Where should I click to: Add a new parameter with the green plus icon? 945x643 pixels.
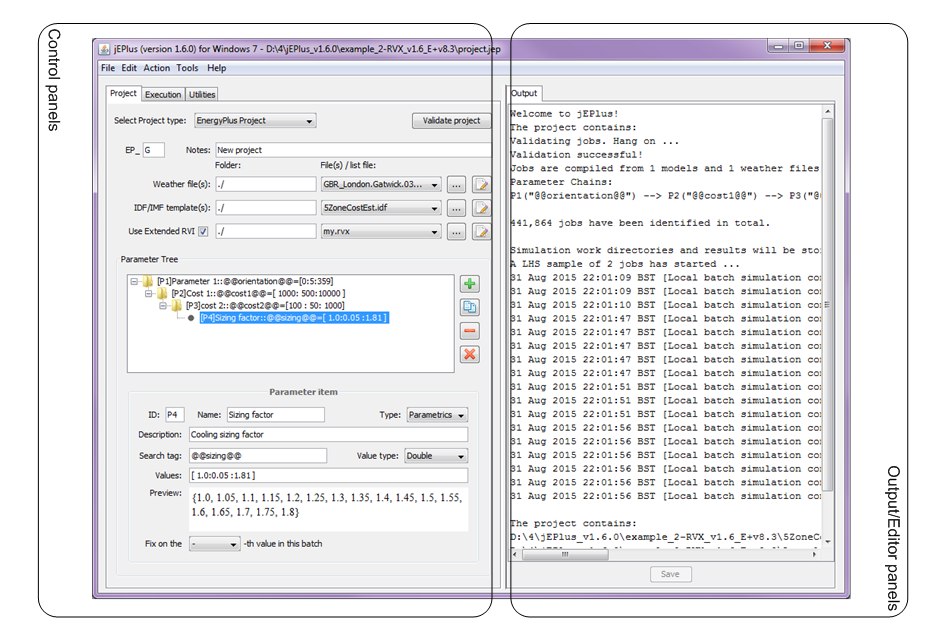(x=469, y=283)
